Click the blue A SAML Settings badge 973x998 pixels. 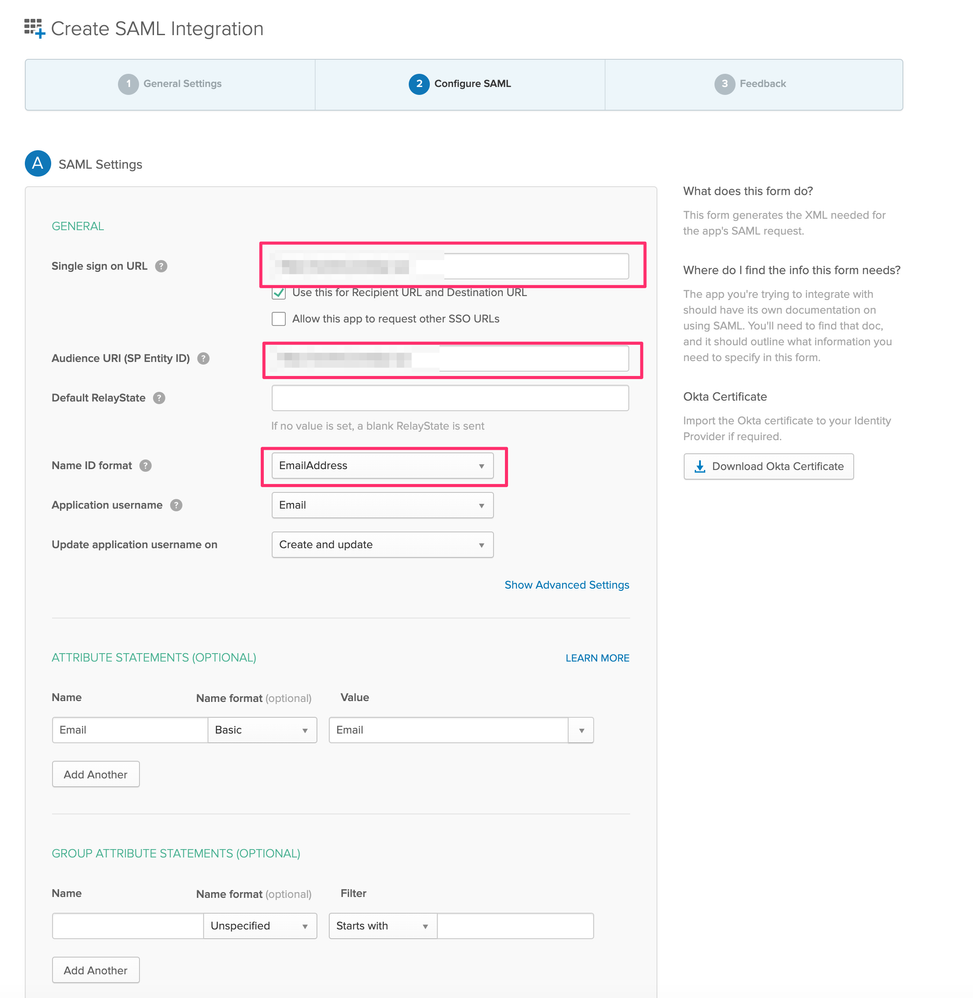coord(38,164)
